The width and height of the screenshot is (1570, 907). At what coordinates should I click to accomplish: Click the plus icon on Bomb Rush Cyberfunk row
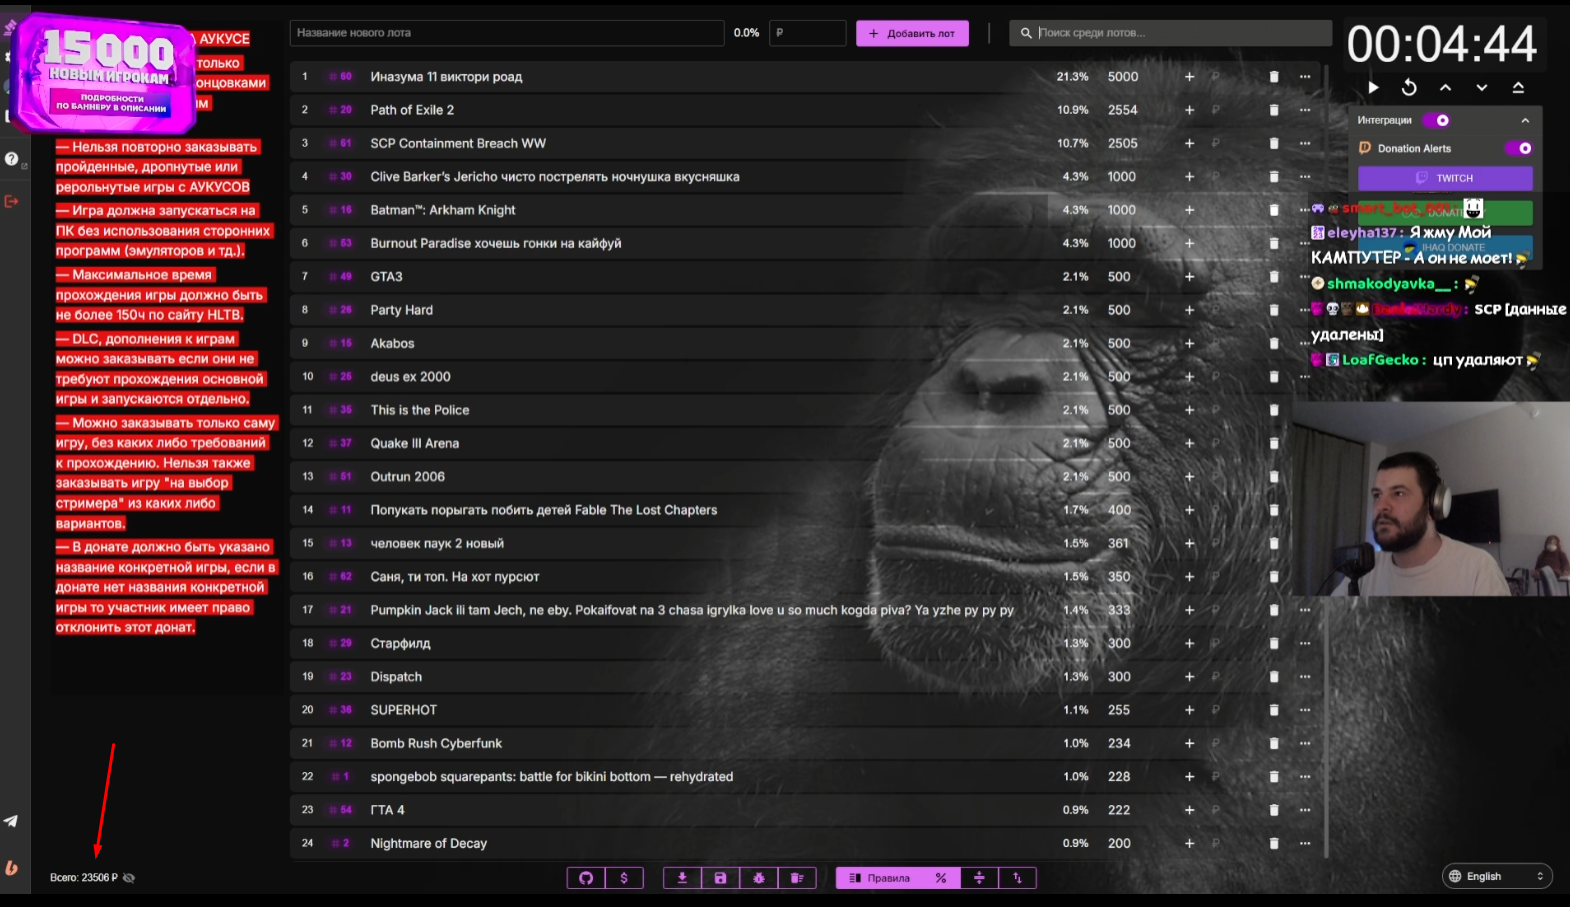click(1190, 744)
